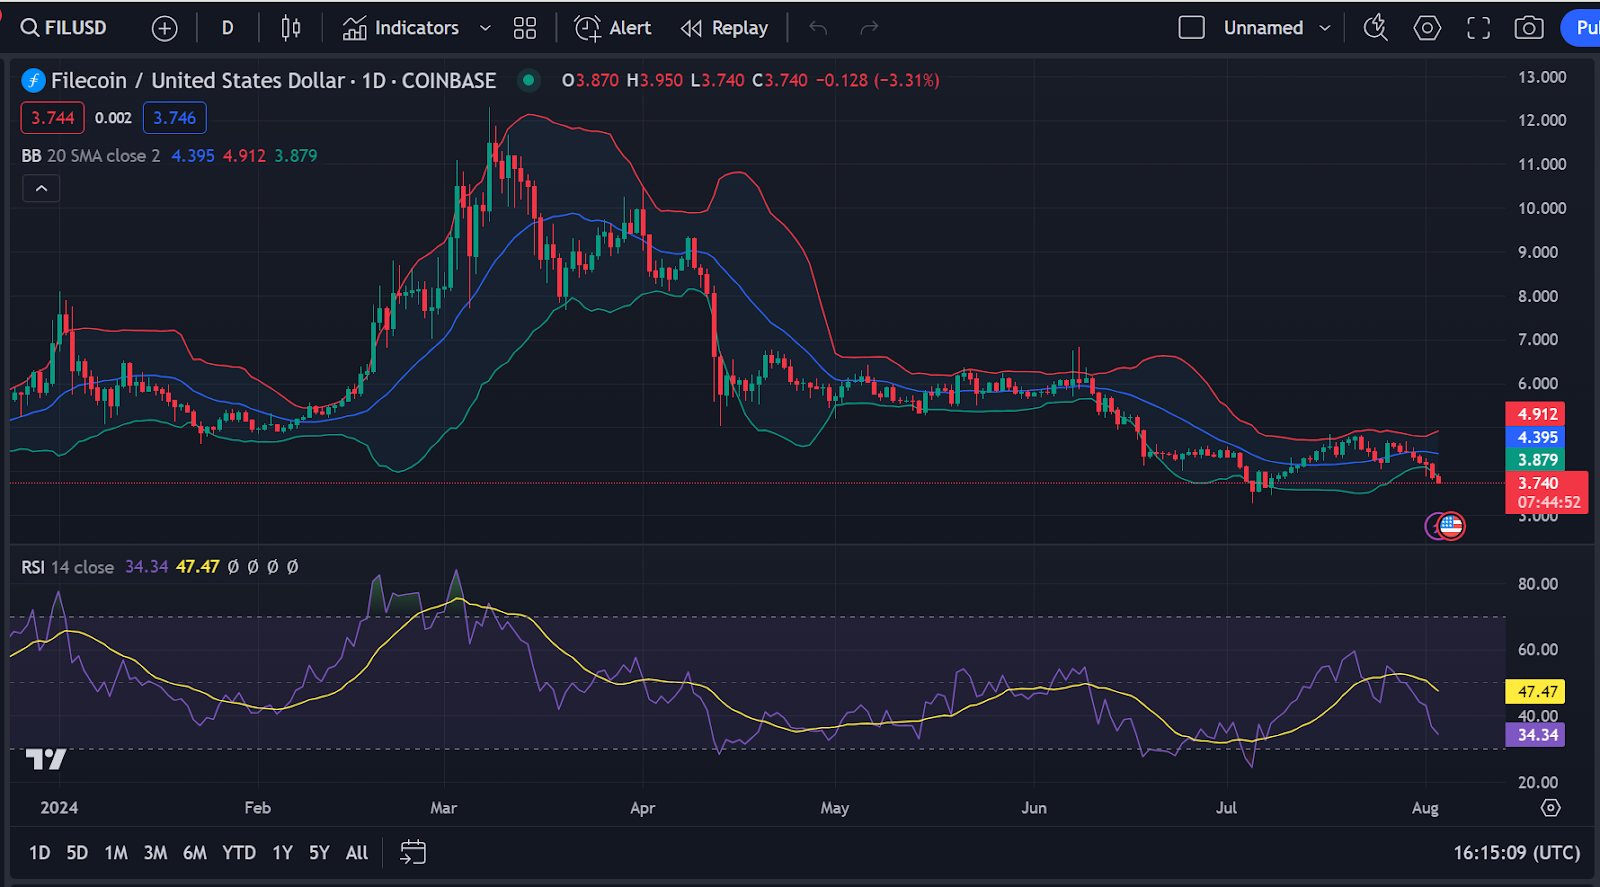Click the 4.912 upper band price label
This screenshot has height=887, width=1600.
[1536, 414]
